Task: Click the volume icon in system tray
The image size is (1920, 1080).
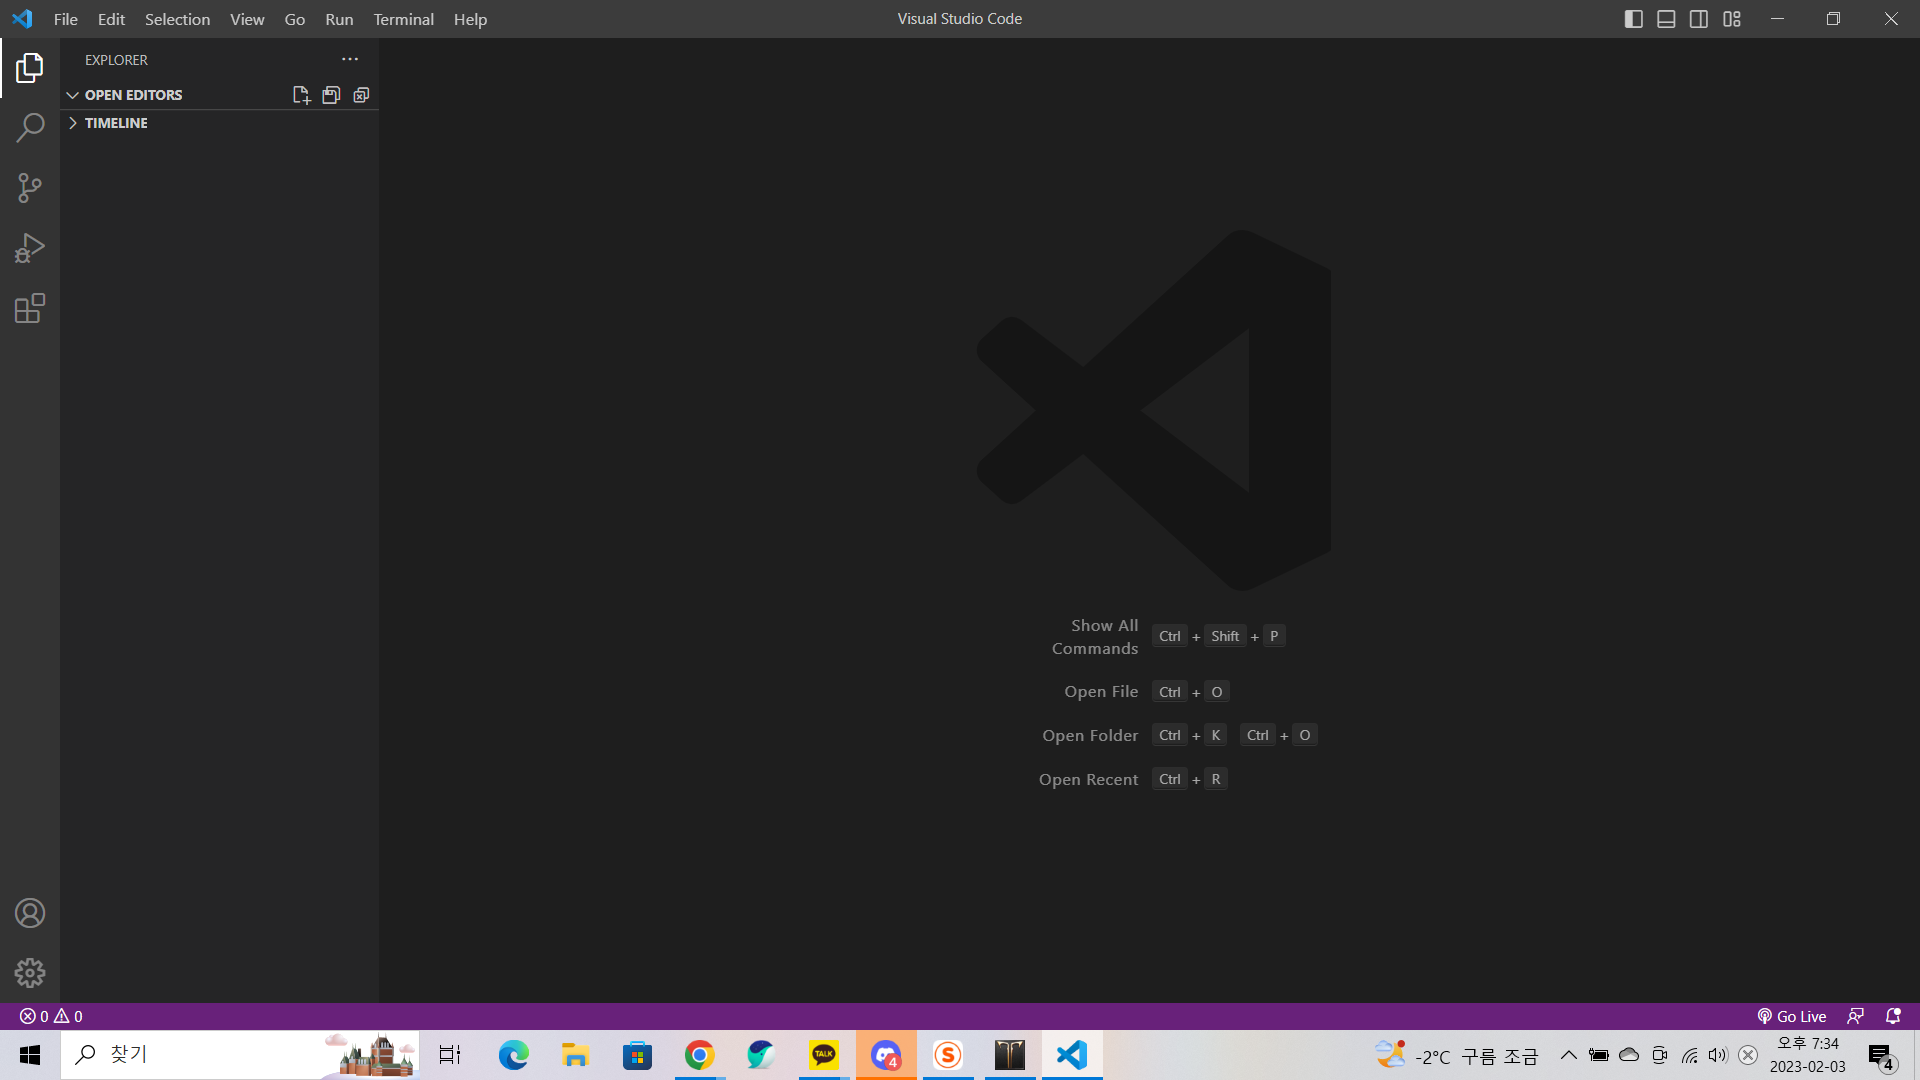Action: click(1718, 1055)
